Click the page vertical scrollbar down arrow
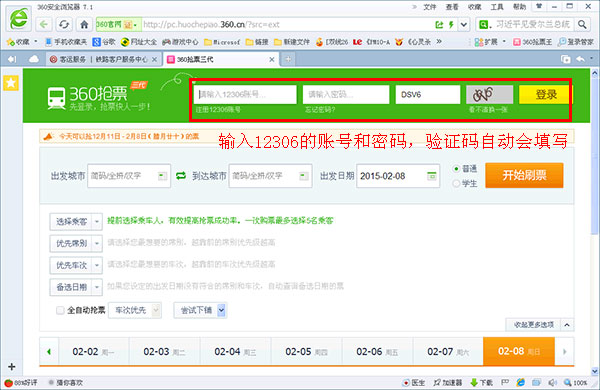The height and width of the screenshot is (390, 600). 595,370
